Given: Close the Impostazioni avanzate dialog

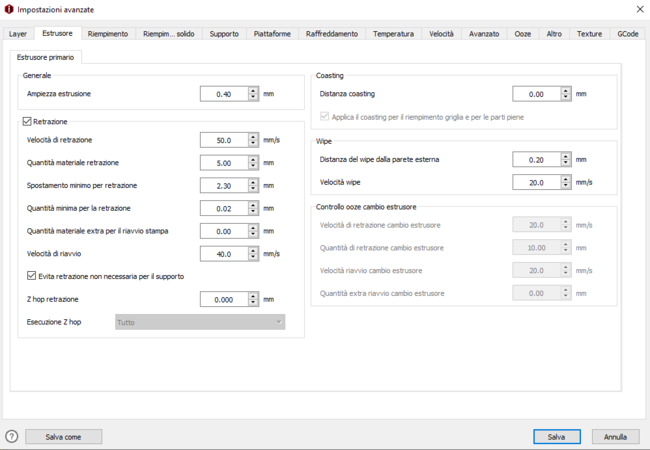Looking at the screenshot, I should coord(640,9).
